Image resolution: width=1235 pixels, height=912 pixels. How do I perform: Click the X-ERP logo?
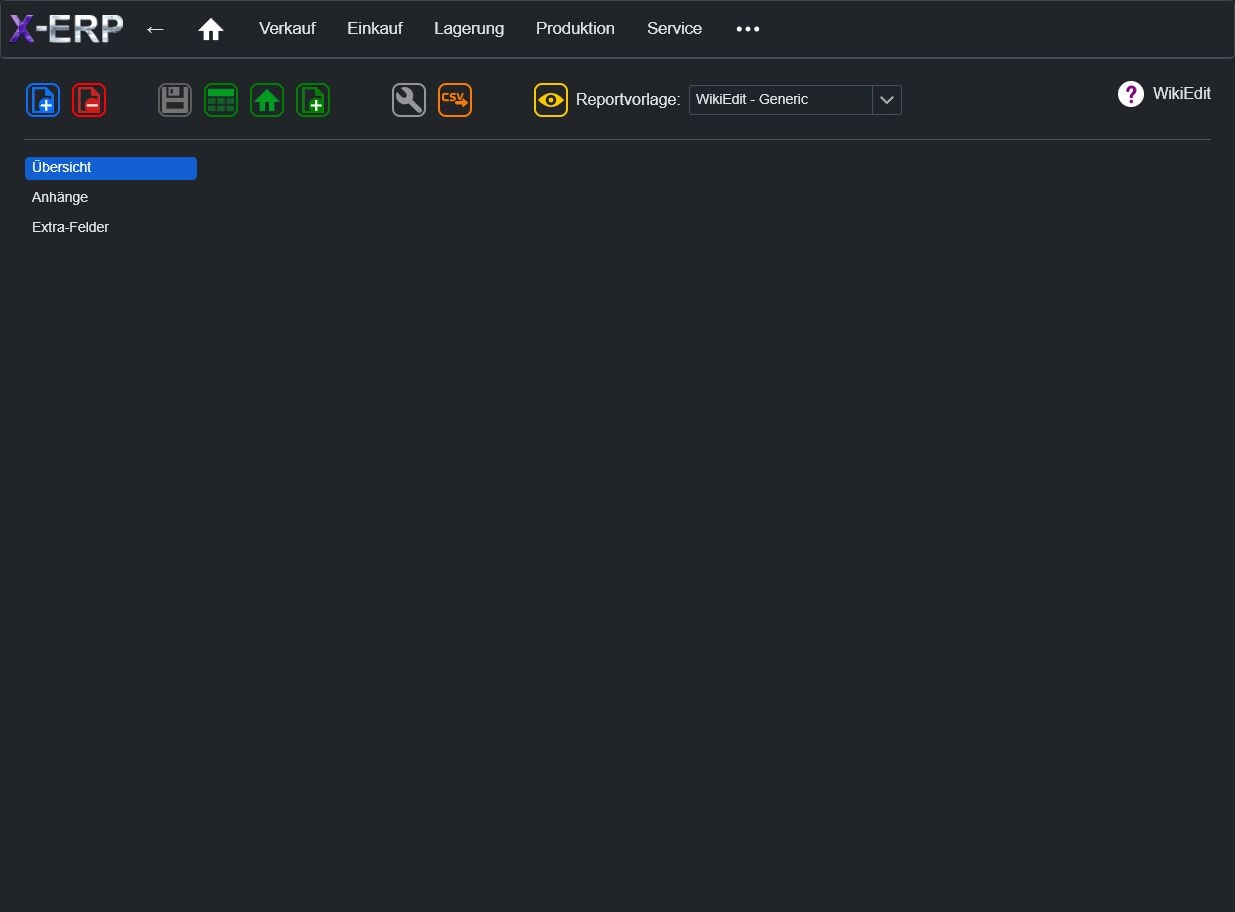coord(66,29)
